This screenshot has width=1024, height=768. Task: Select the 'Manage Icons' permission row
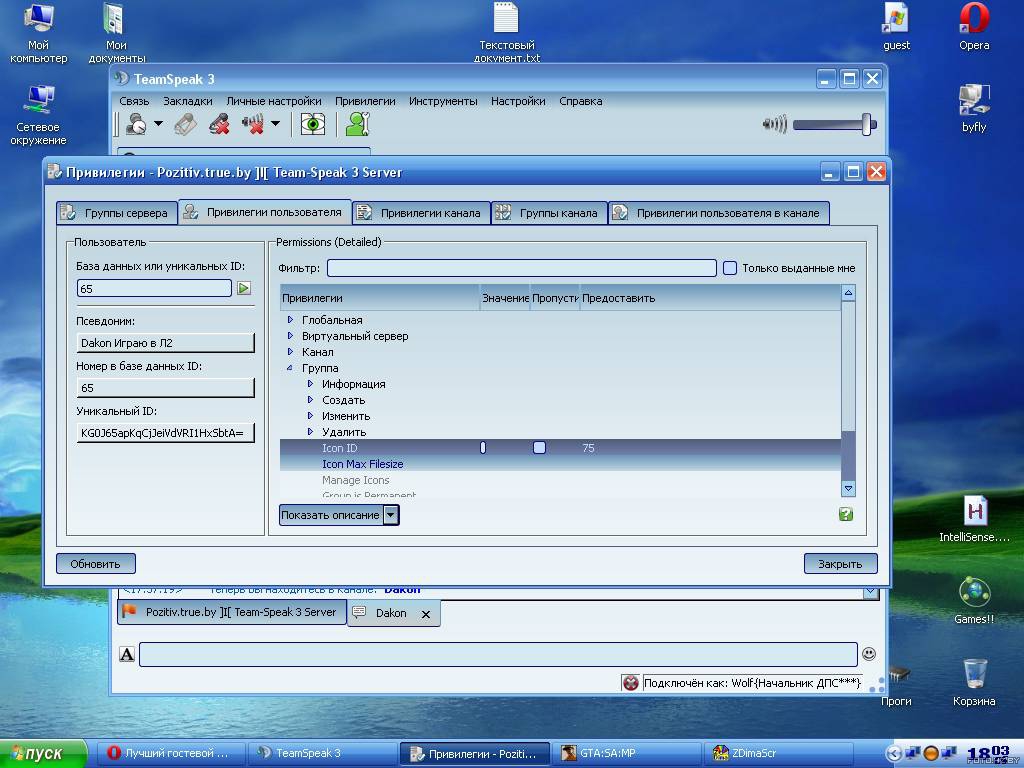pos(560,480)
